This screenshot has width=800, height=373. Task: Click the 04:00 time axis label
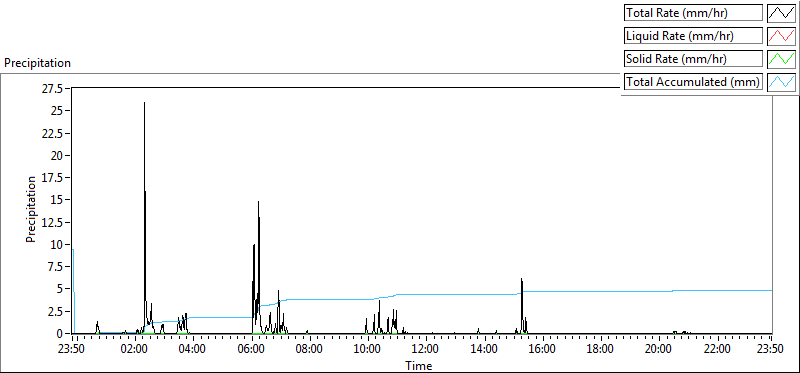pos(193,350)
